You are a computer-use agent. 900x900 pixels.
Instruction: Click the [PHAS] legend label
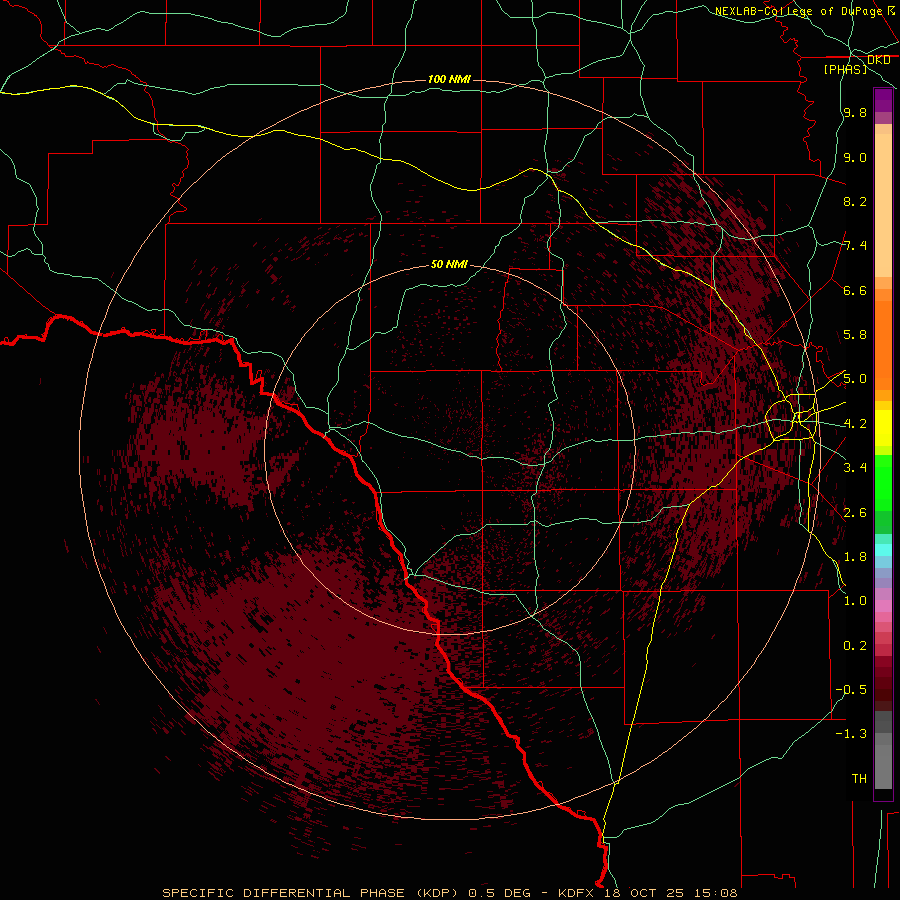(x=845, y=69)
